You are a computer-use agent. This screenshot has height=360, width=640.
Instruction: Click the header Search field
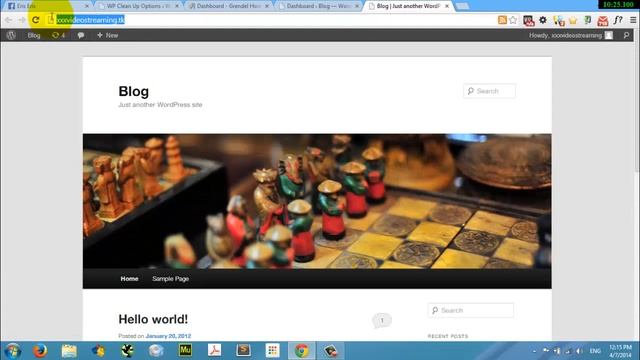tap(489, 91)
